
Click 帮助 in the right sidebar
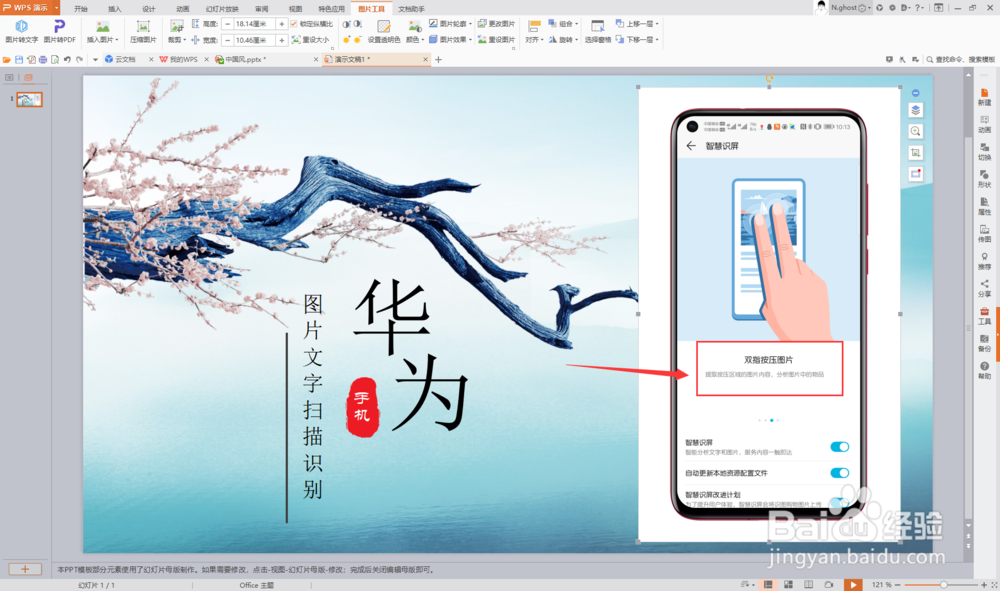(x=985, y=371)
